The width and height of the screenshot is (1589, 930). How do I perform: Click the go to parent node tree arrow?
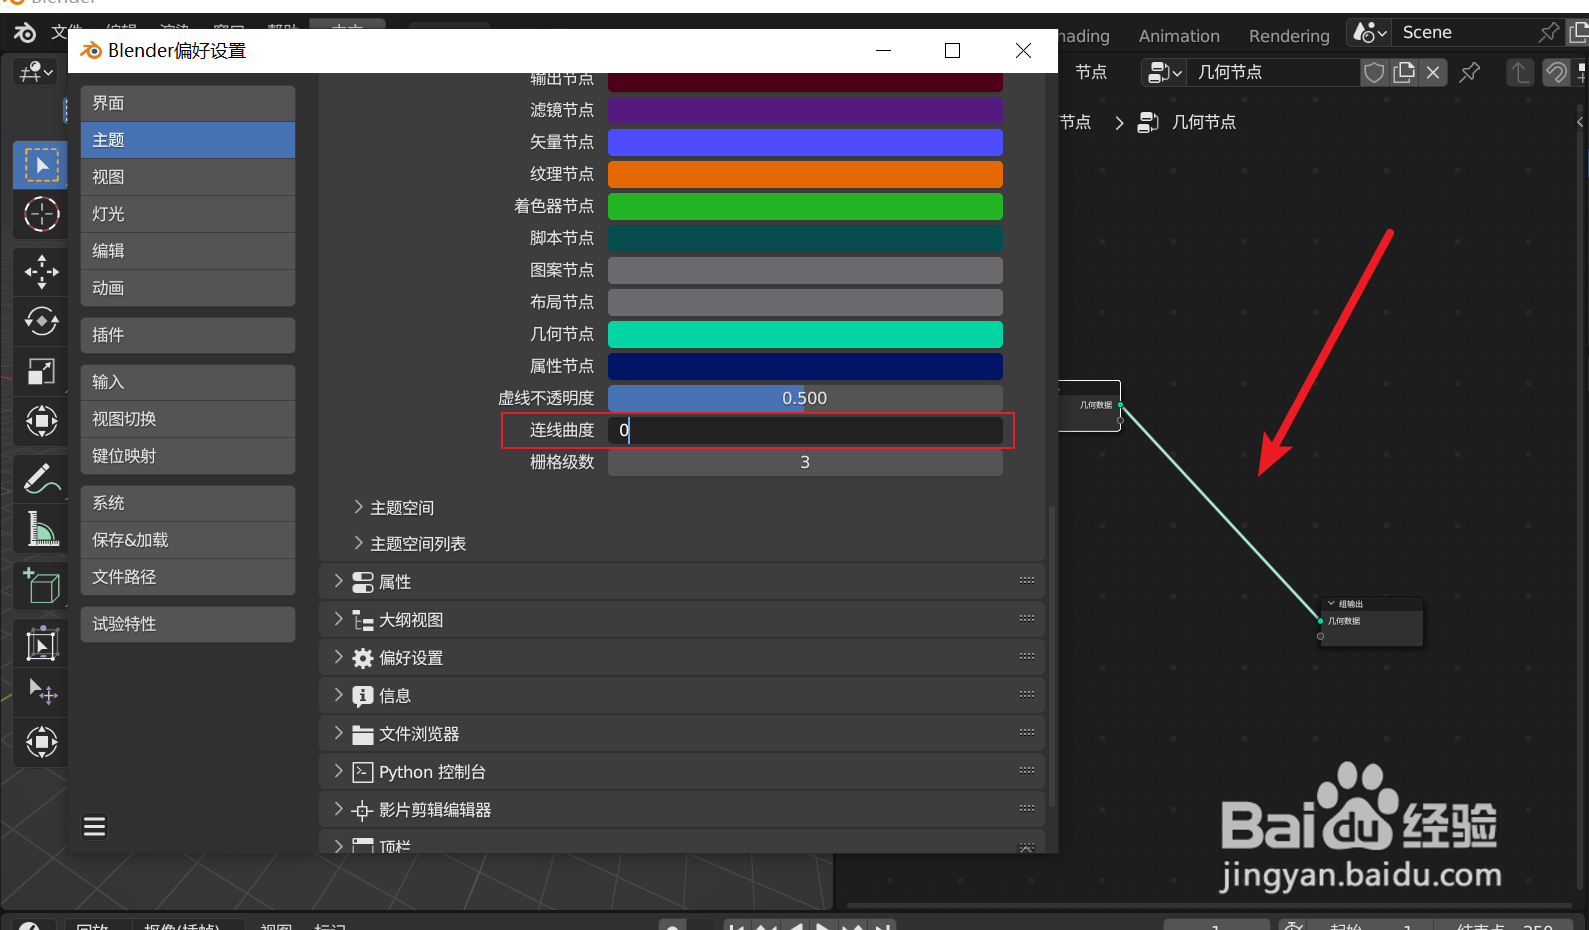(x=1520, y=72)
